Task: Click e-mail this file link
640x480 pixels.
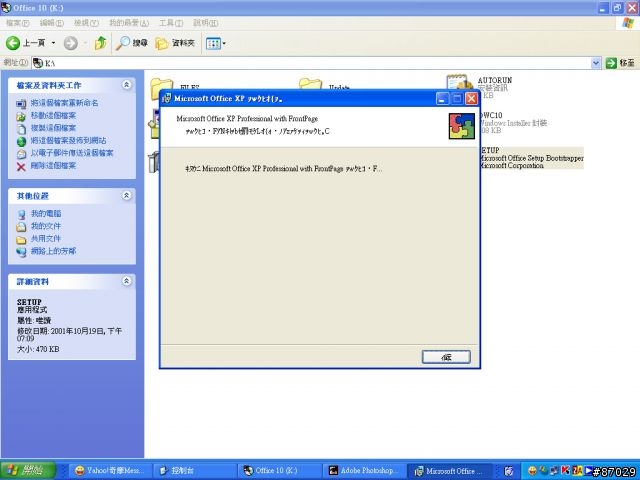Action: click(x=72, y=153)
